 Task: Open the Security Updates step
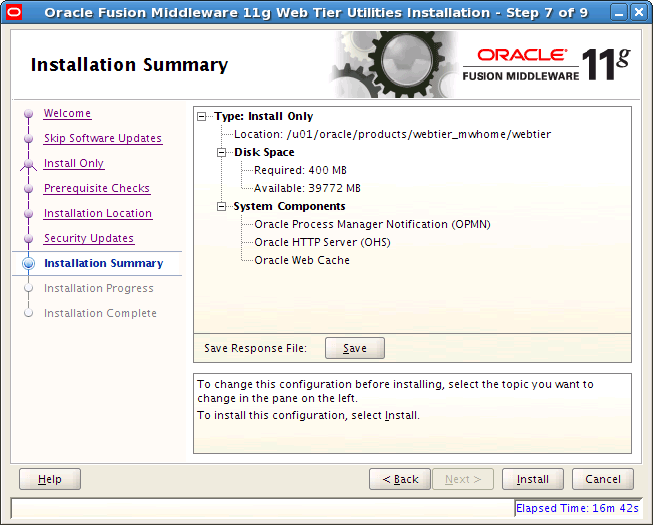tap(89, 238)
